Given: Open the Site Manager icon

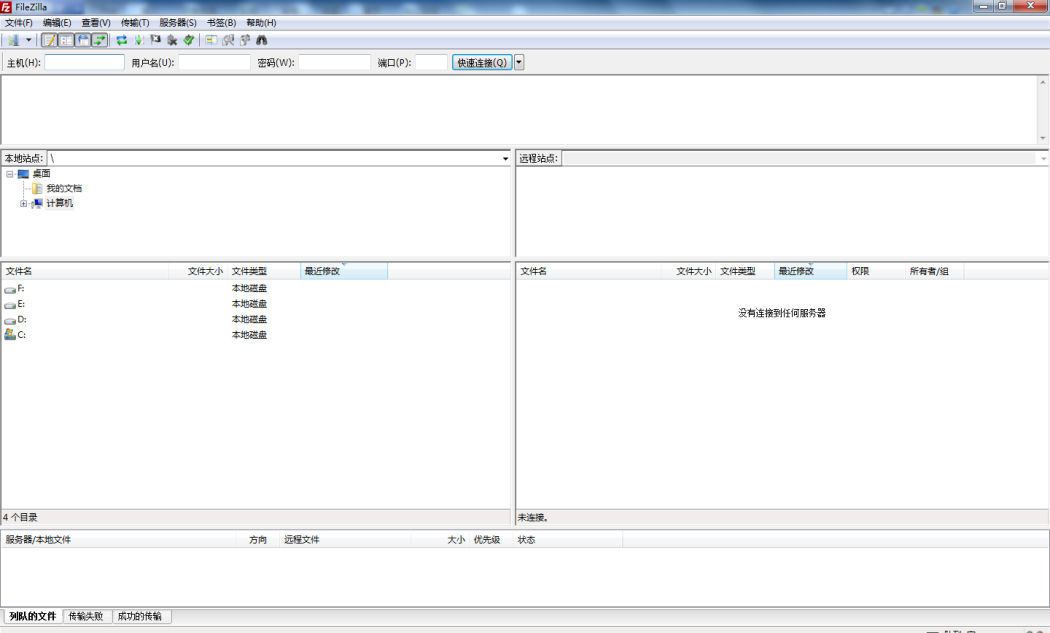Looking at the screenshot, I should (13, 40).
